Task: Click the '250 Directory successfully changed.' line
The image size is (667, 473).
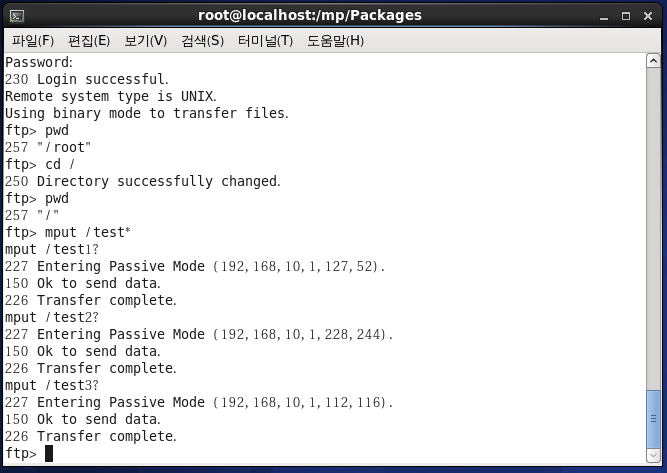Action: click(x=143, y=181)
